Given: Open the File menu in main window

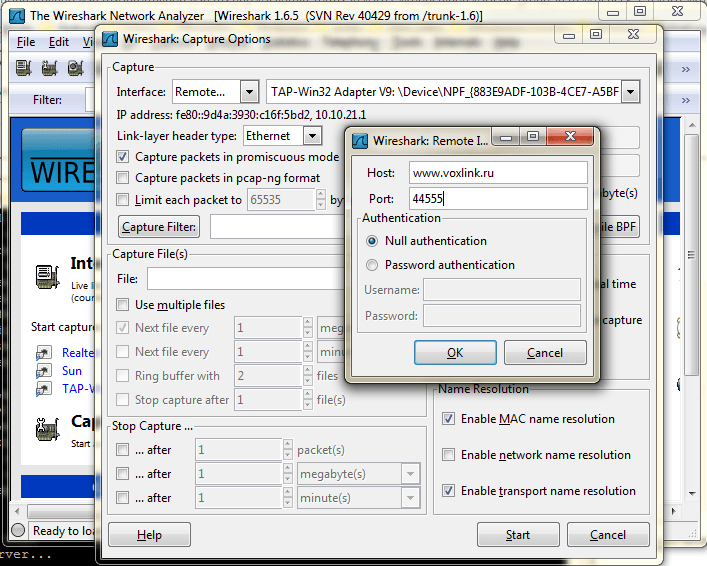Looking at the screenshot, I should (x=26, y=42).
